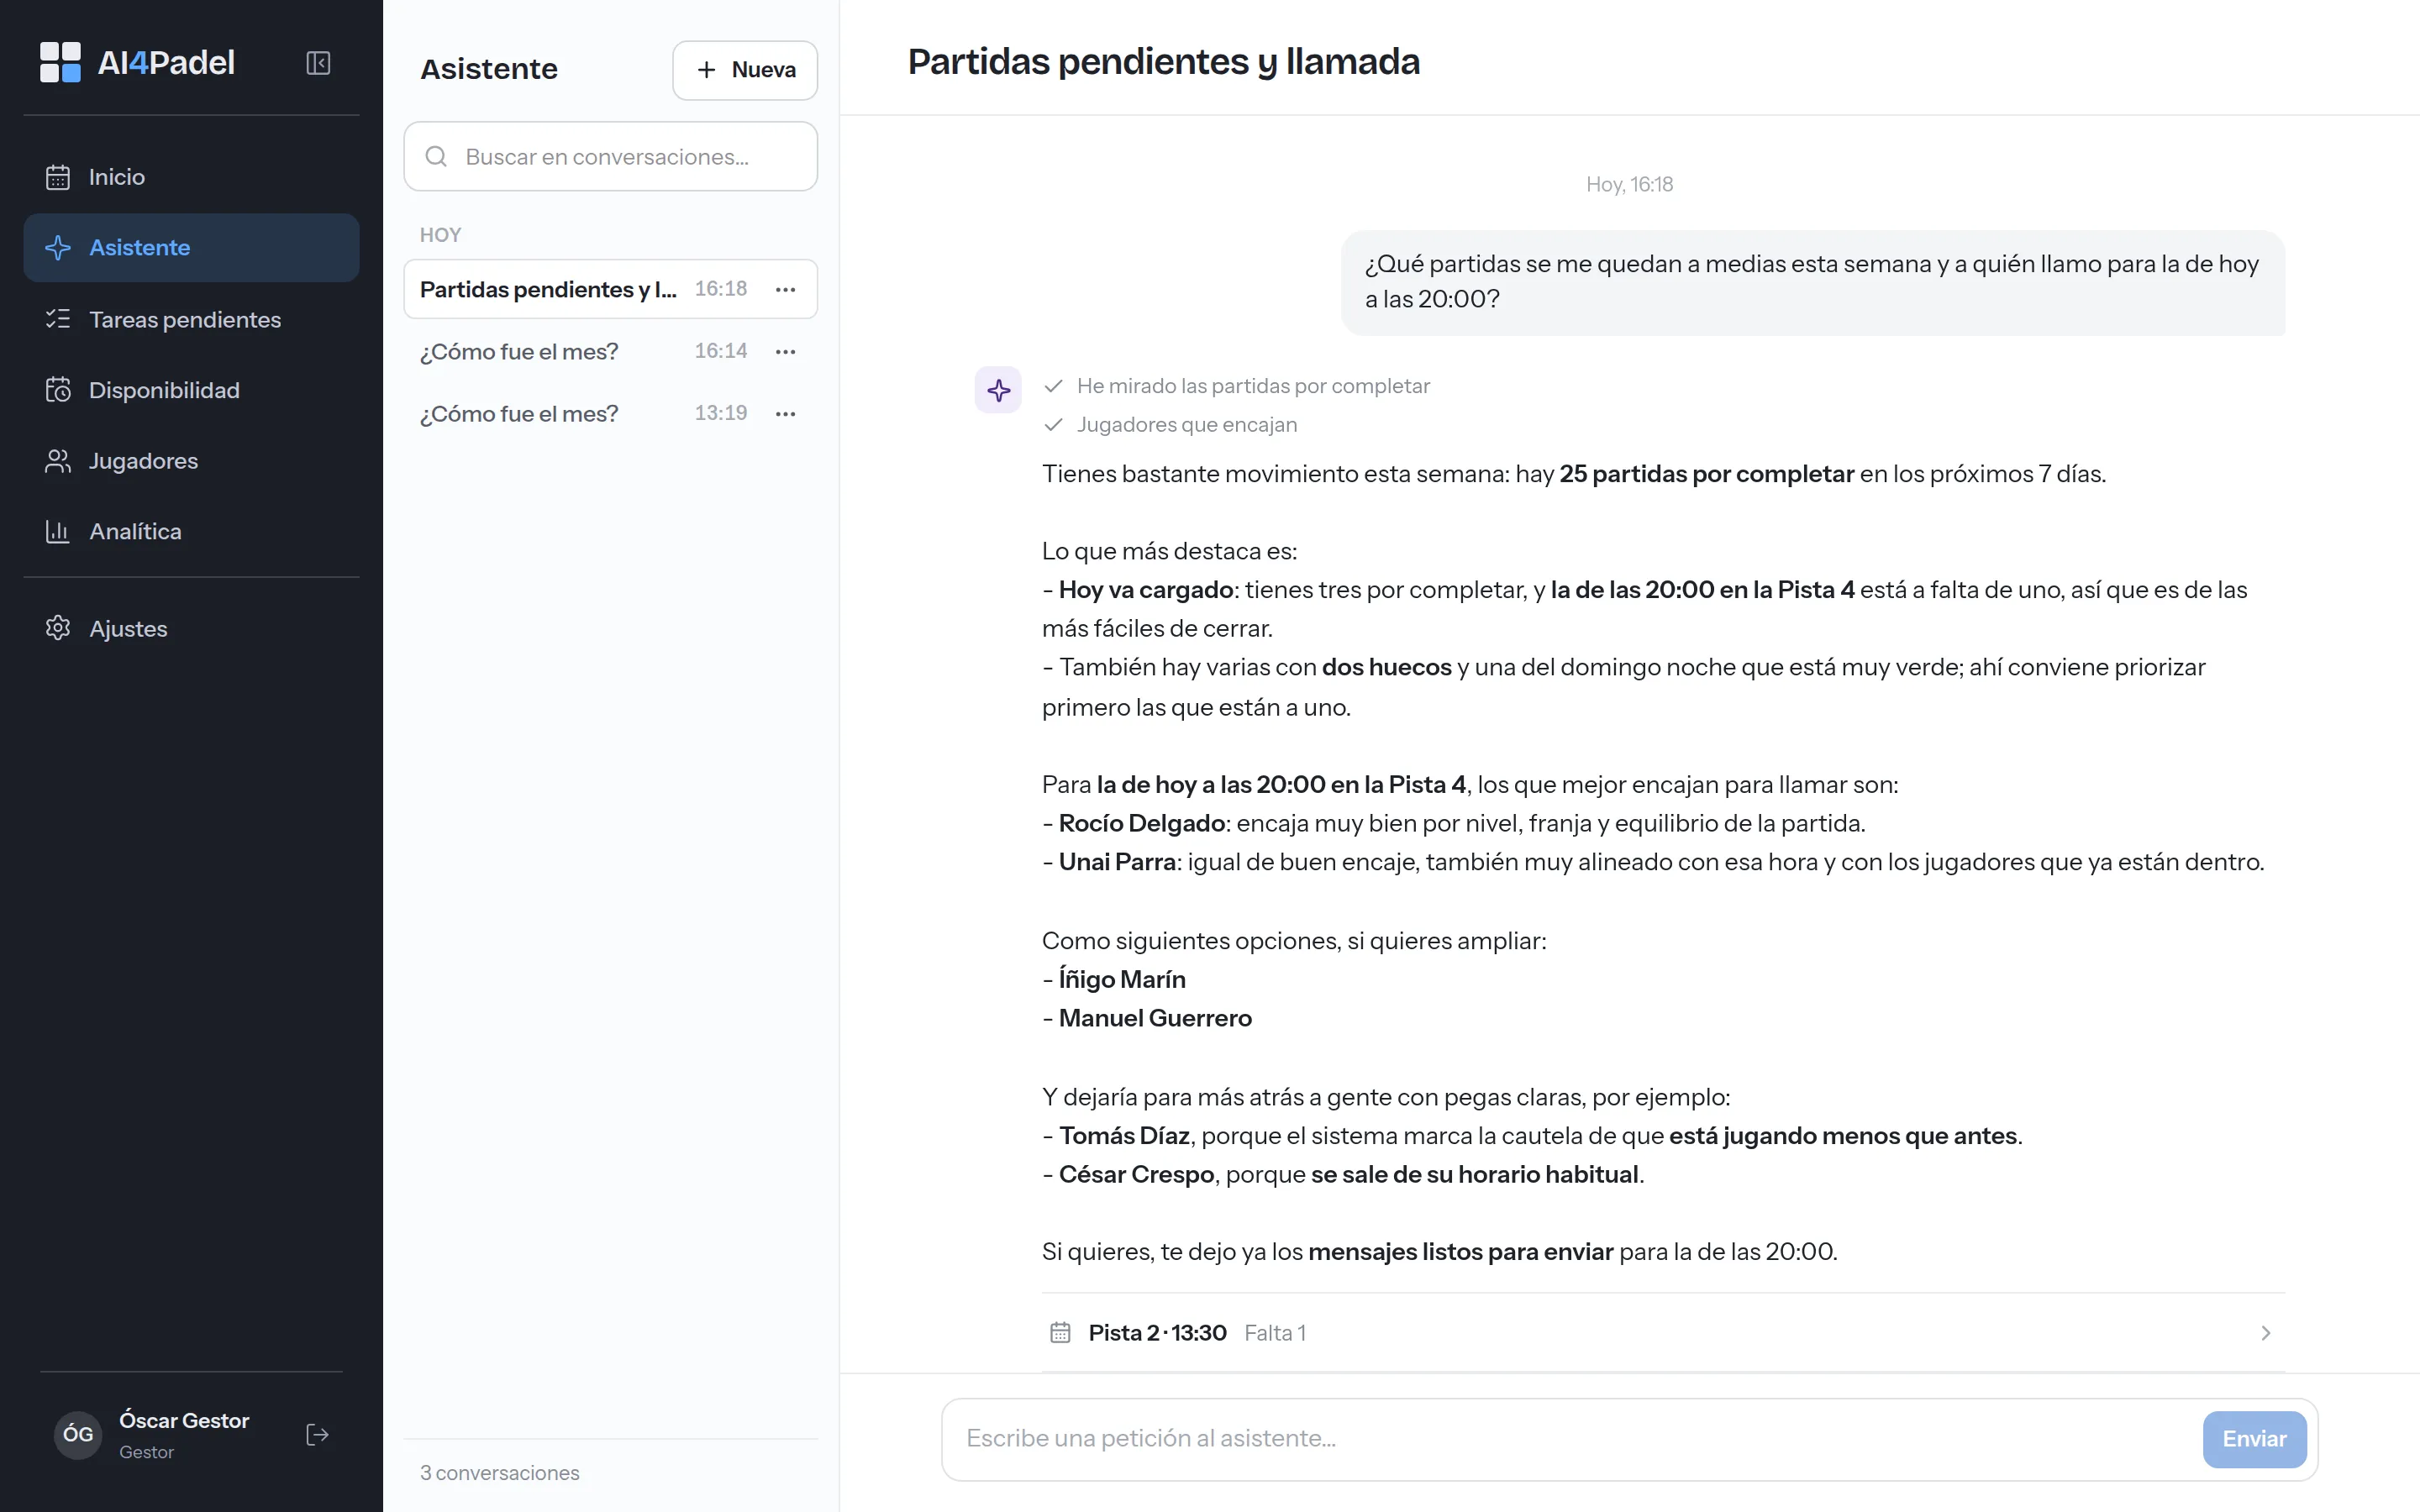This screenshot has height=1512, width=2420.
Task: Click '25 partidas por completar' text
Action: coord(1706,474)
